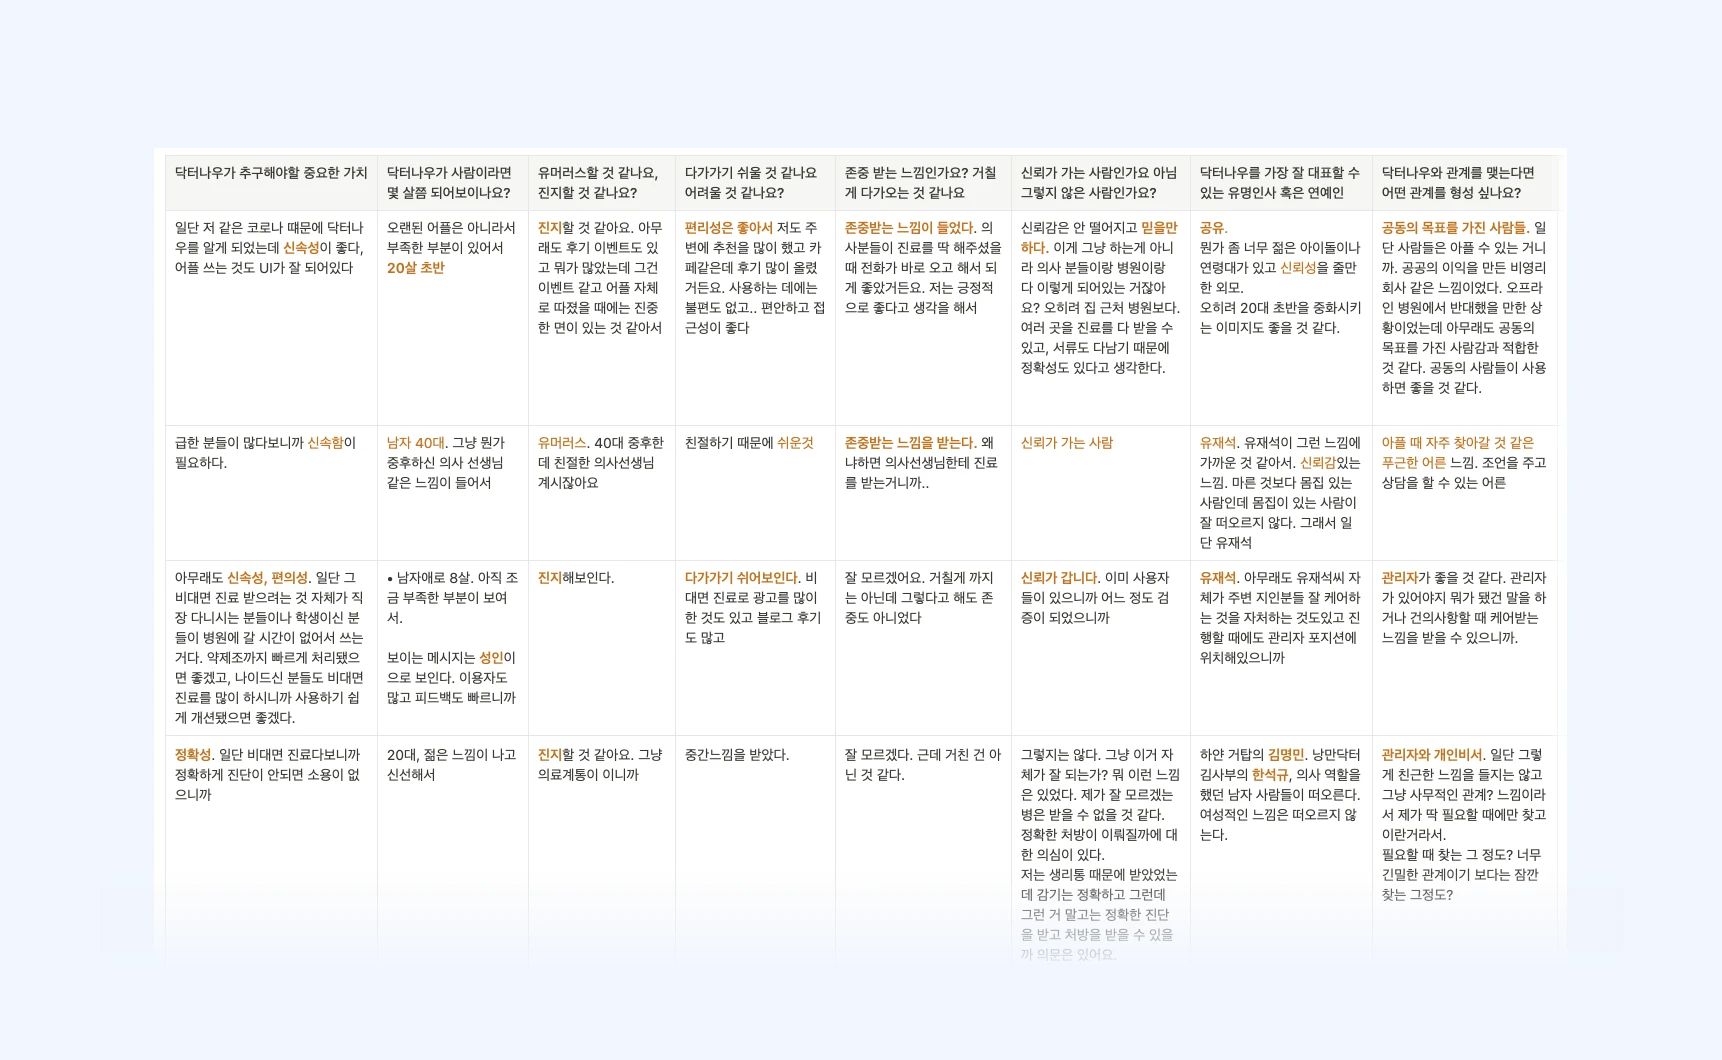Click the cell starting '유머러스. 40대 중후한데'
This screenshot has height=1060, width=1722.
(601, 493)
